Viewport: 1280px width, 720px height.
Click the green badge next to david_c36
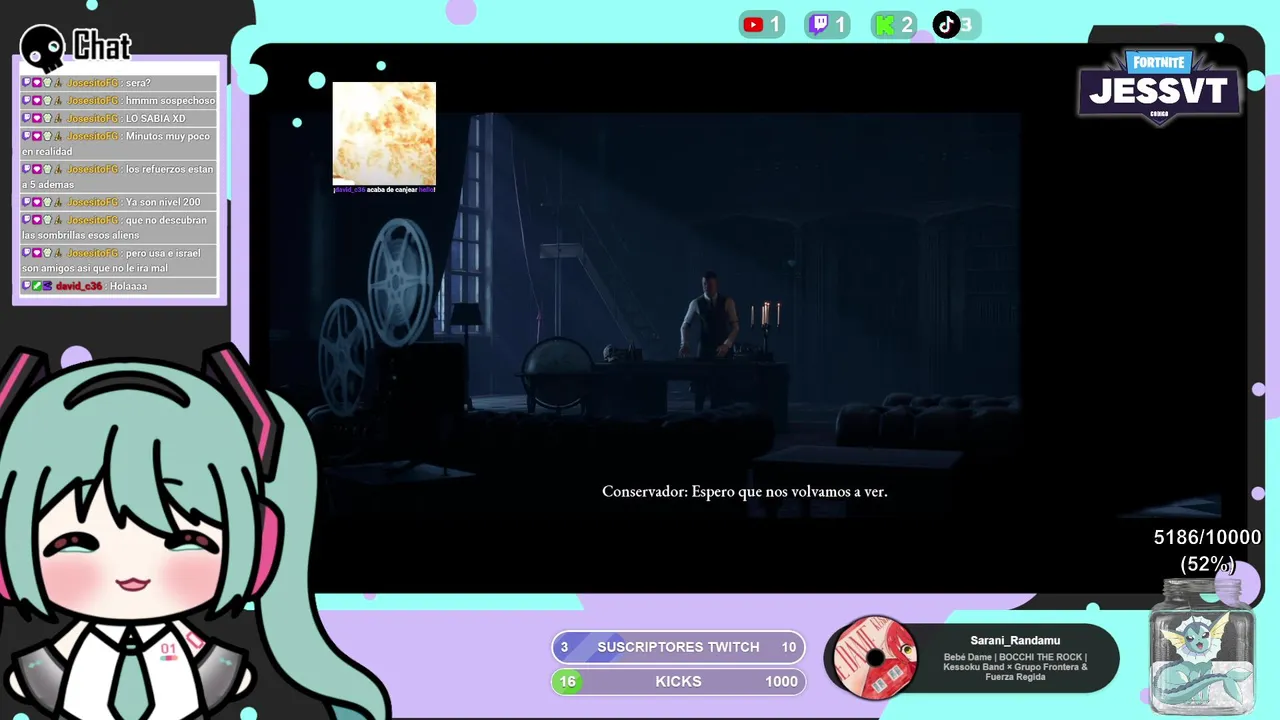coord(37,286)
